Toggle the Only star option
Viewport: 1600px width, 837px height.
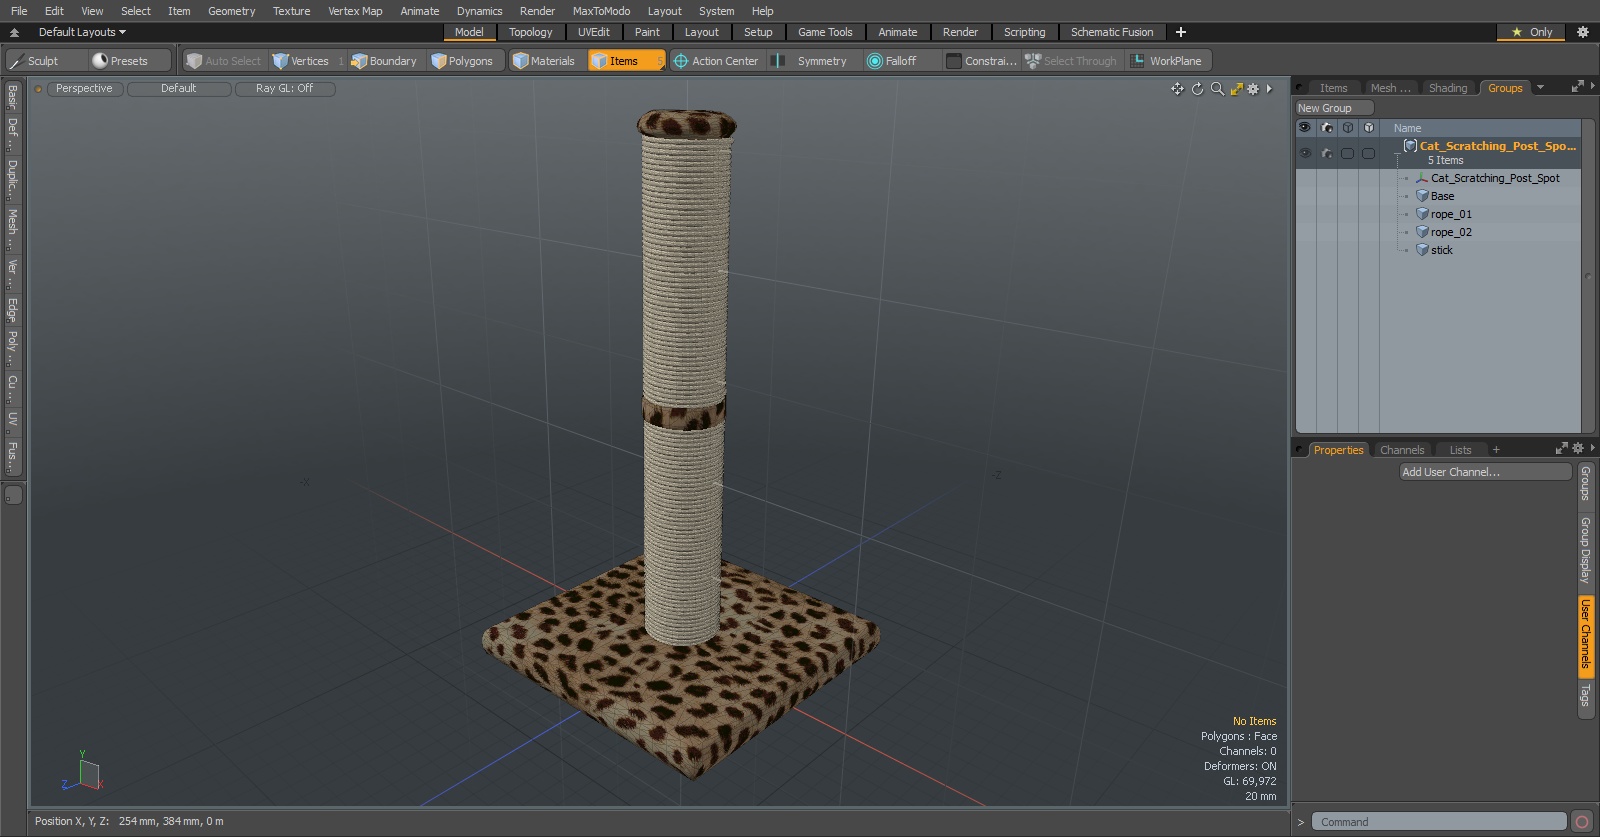tap(1531, 32)
